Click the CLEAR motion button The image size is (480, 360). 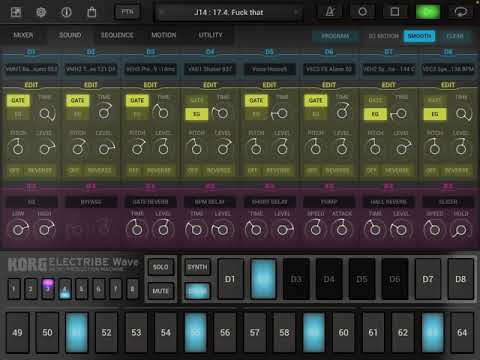click(455, 36)
